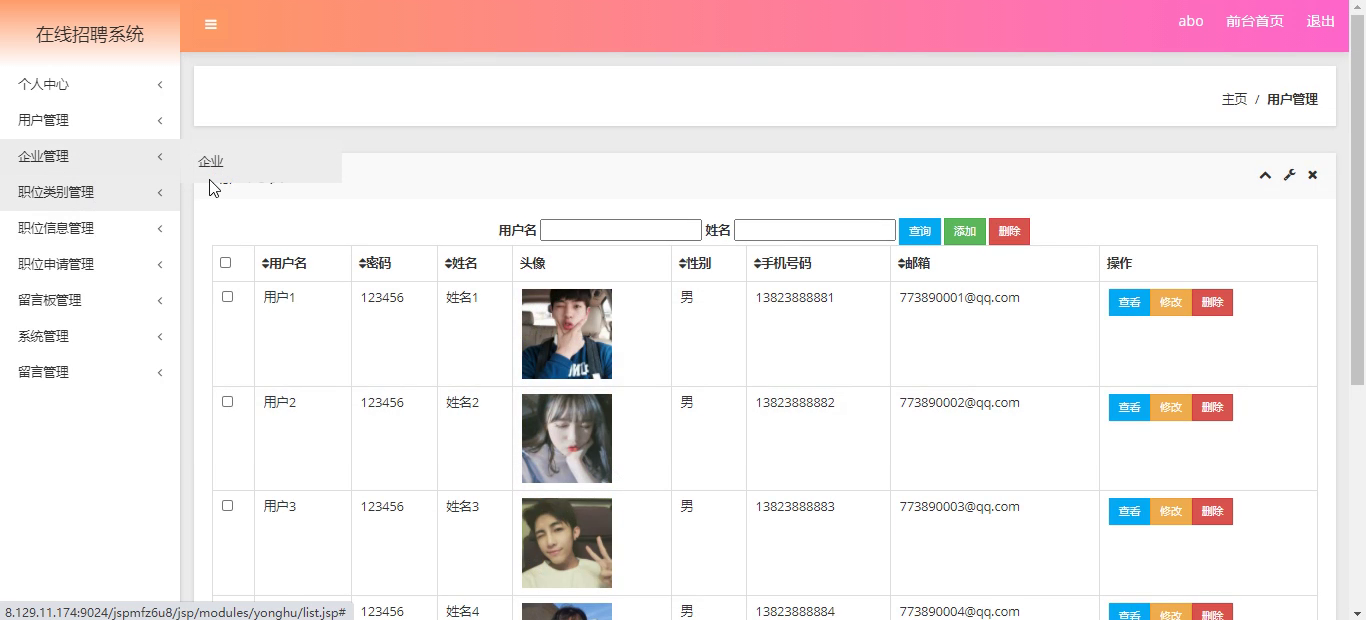Expand the 个人中心 sidebar chevron
1366x620 pixels.
coord(160,85)
